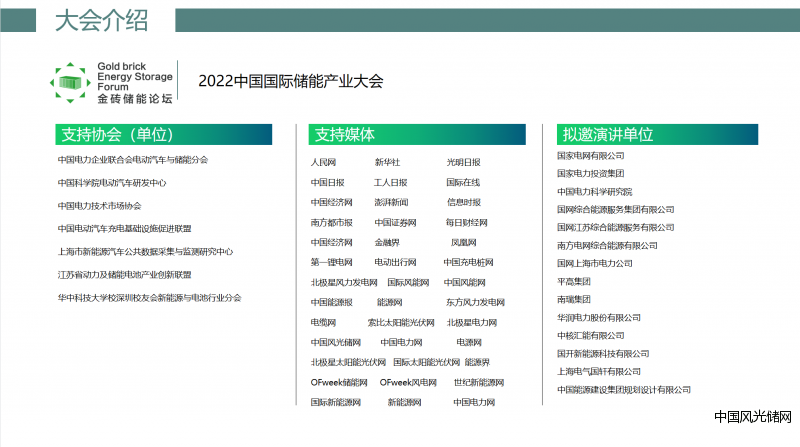Click 国网江苏综合能源服务有限公司 entry
This screenshot has width=800, height=447.
[616, 228]
